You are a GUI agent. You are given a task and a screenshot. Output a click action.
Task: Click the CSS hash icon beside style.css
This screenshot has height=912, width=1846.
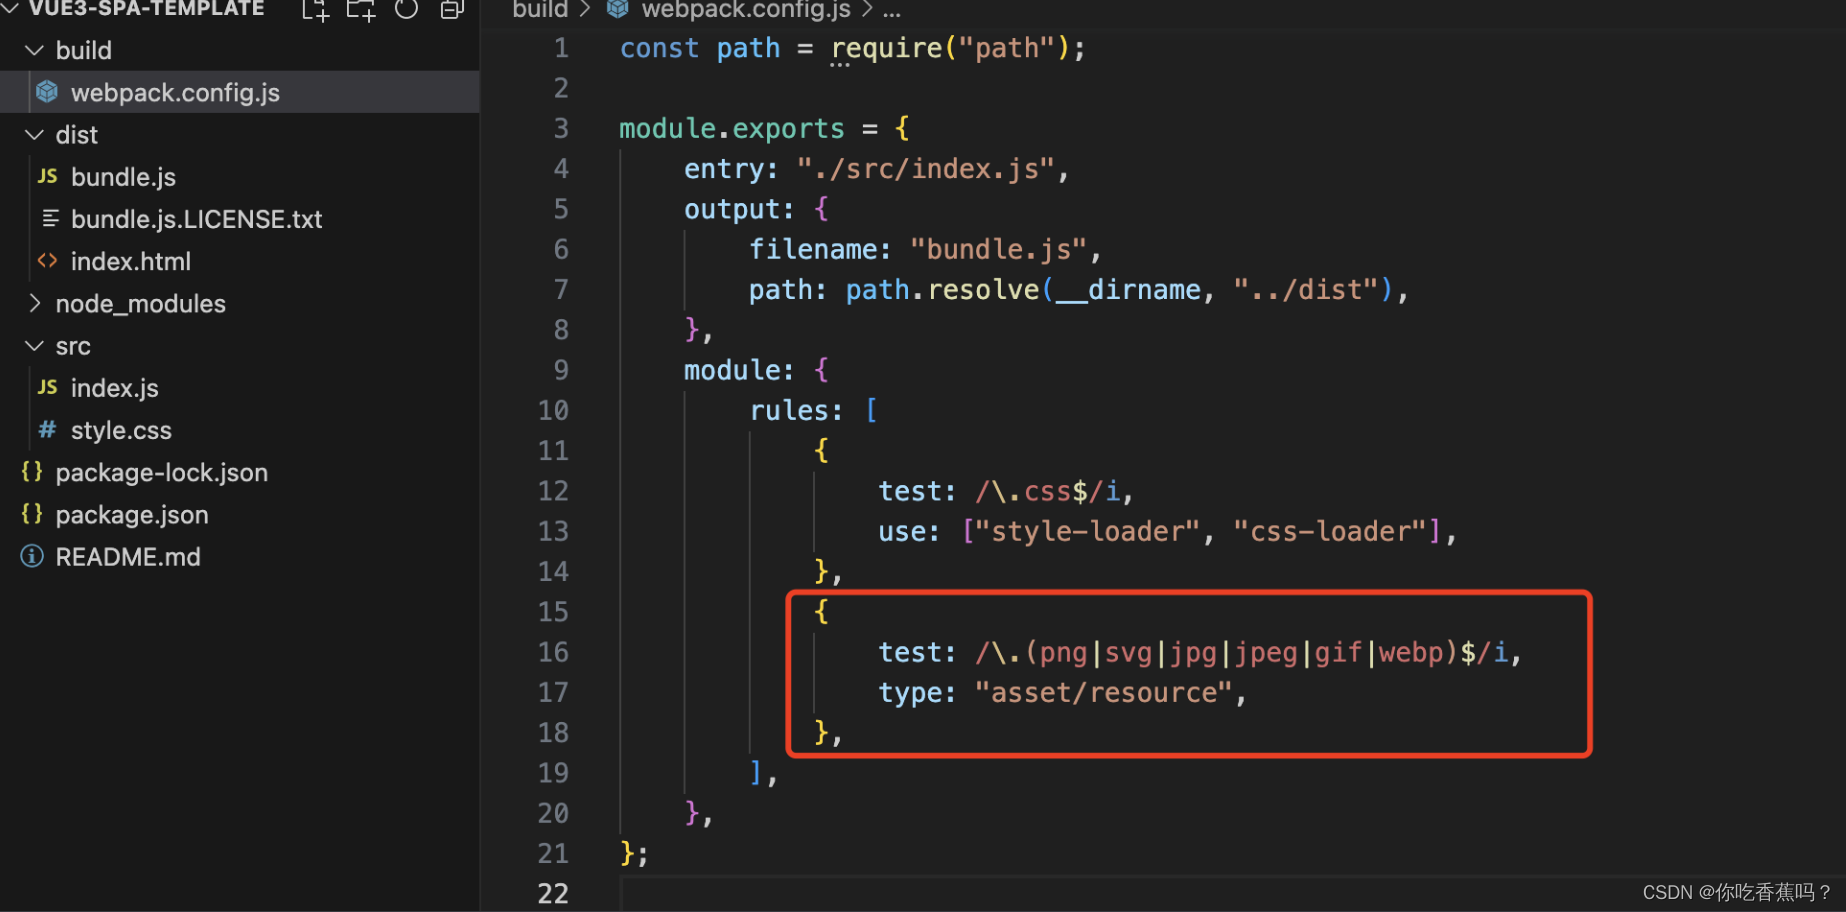point(47,430)
